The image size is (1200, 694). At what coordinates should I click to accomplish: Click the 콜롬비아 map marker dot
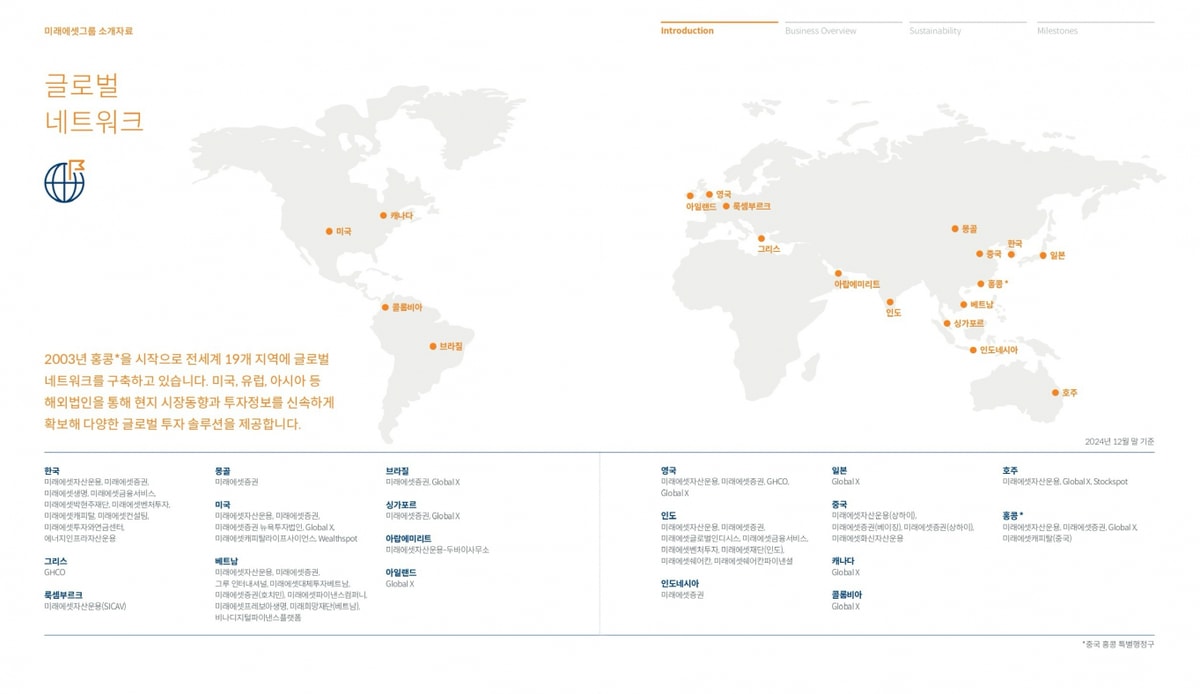[x=385, y=307]
